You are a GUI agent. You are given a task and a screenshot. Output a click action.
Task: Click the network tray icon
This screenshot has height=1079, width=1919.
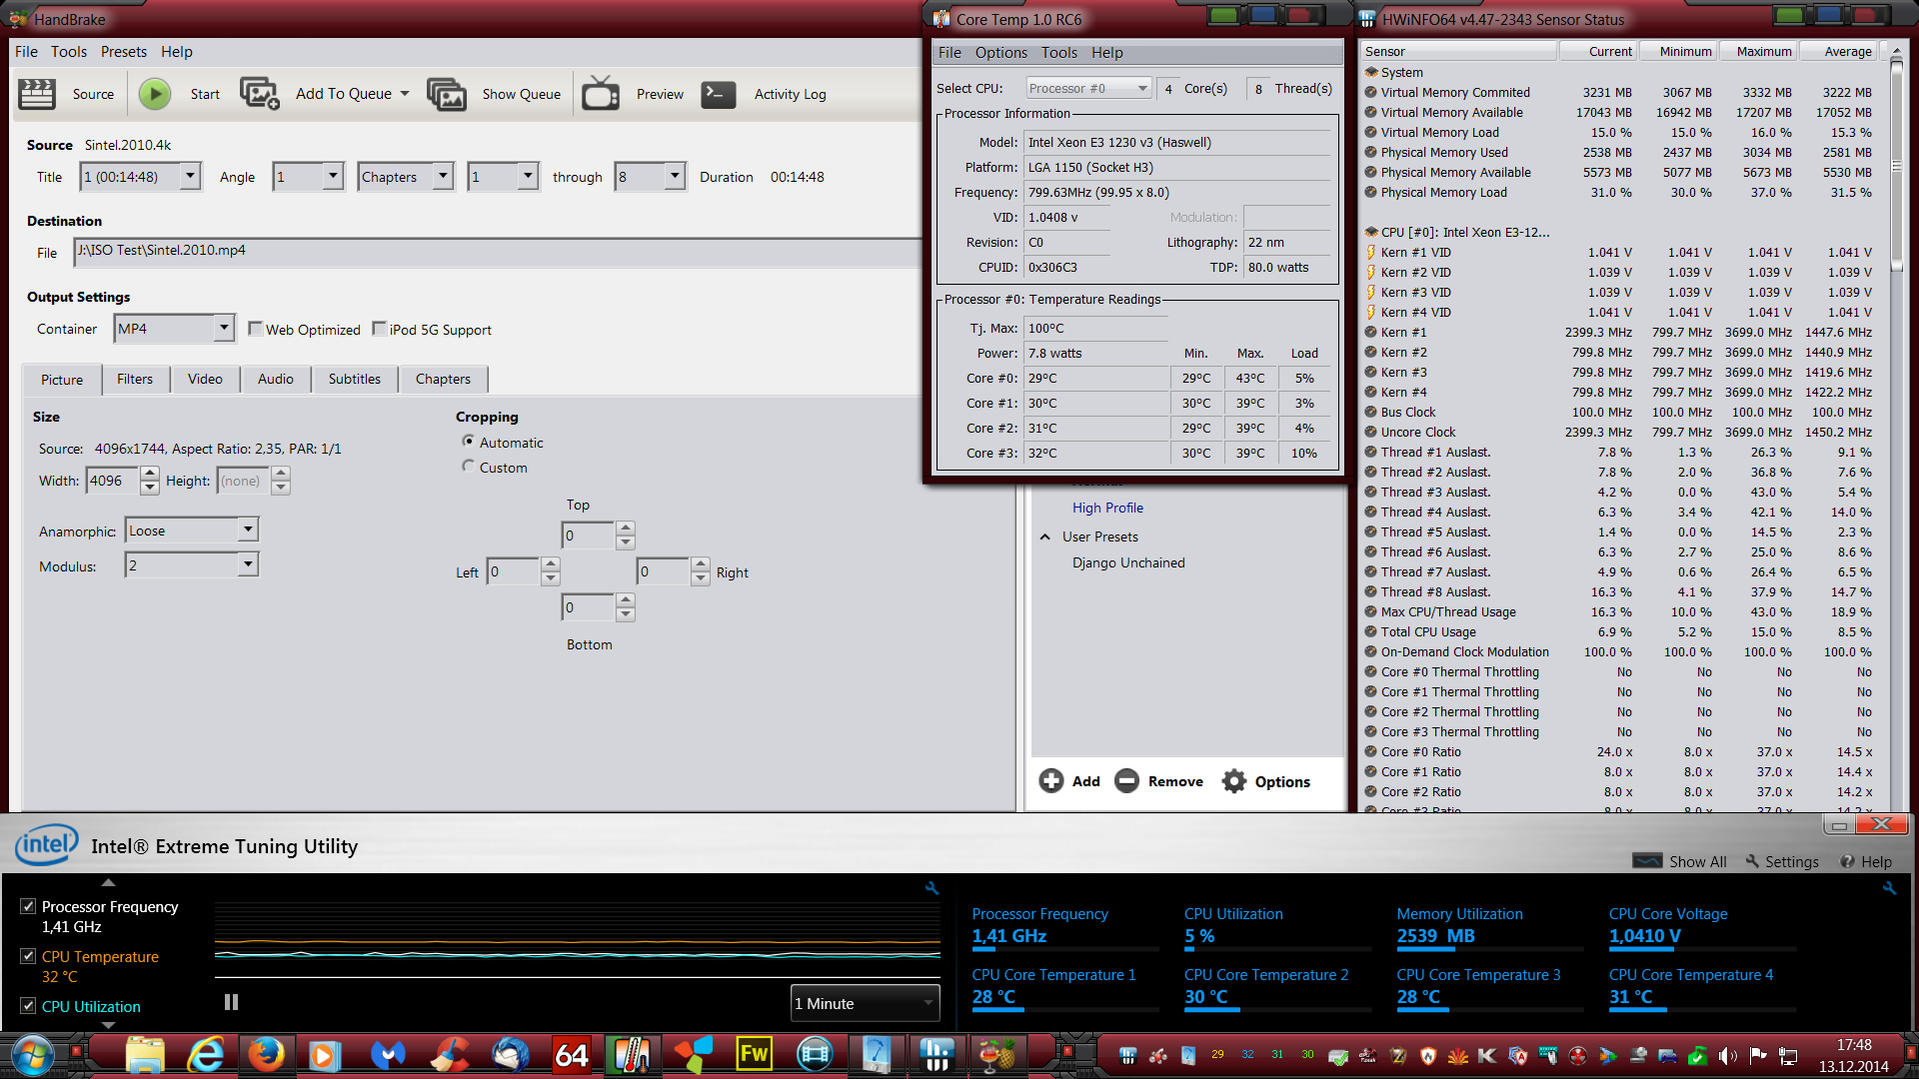click(x=1788, y=1056)
